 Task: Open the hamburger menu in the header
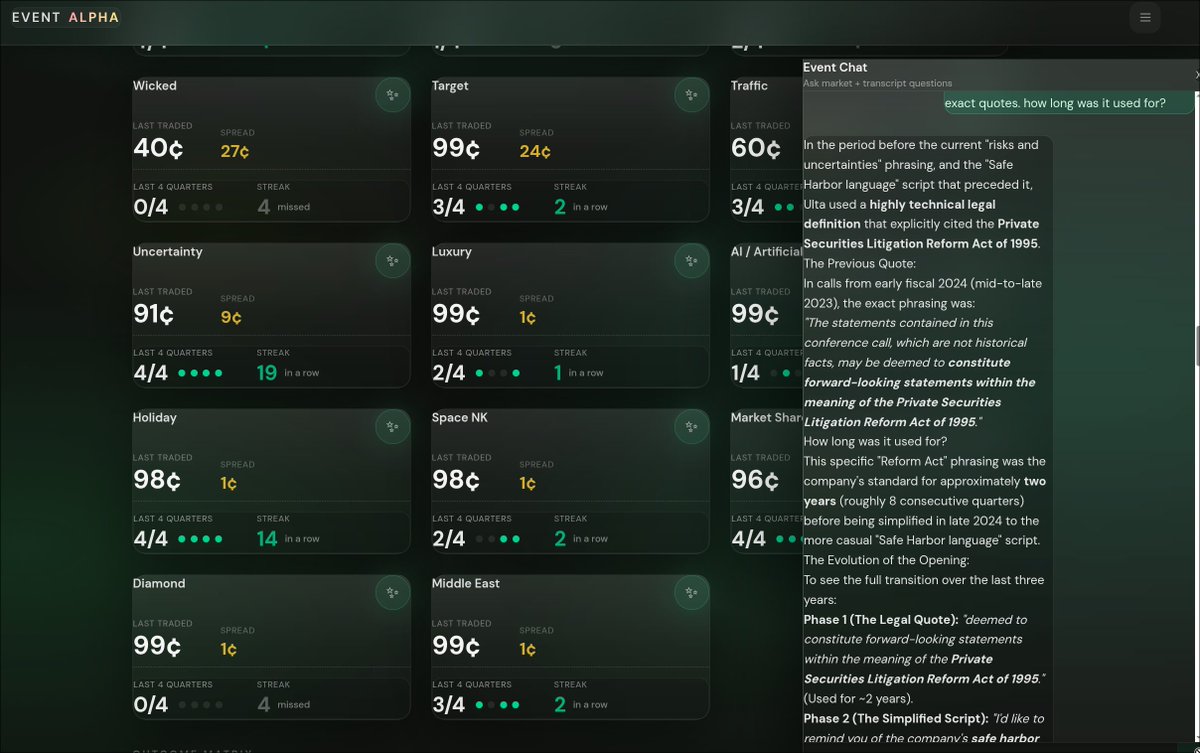point(1145,17)
